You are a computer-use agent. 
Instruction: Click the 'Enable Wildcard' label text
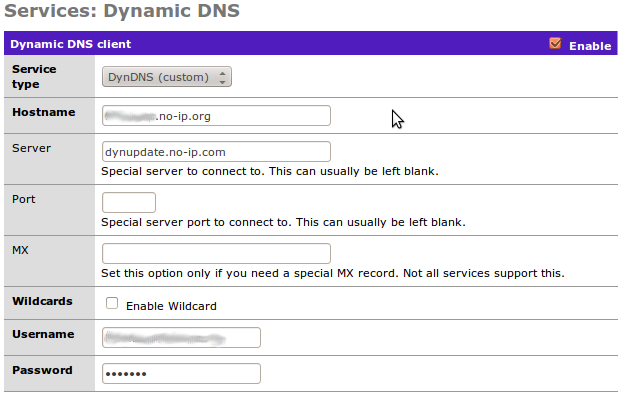(x=171, y=306)
